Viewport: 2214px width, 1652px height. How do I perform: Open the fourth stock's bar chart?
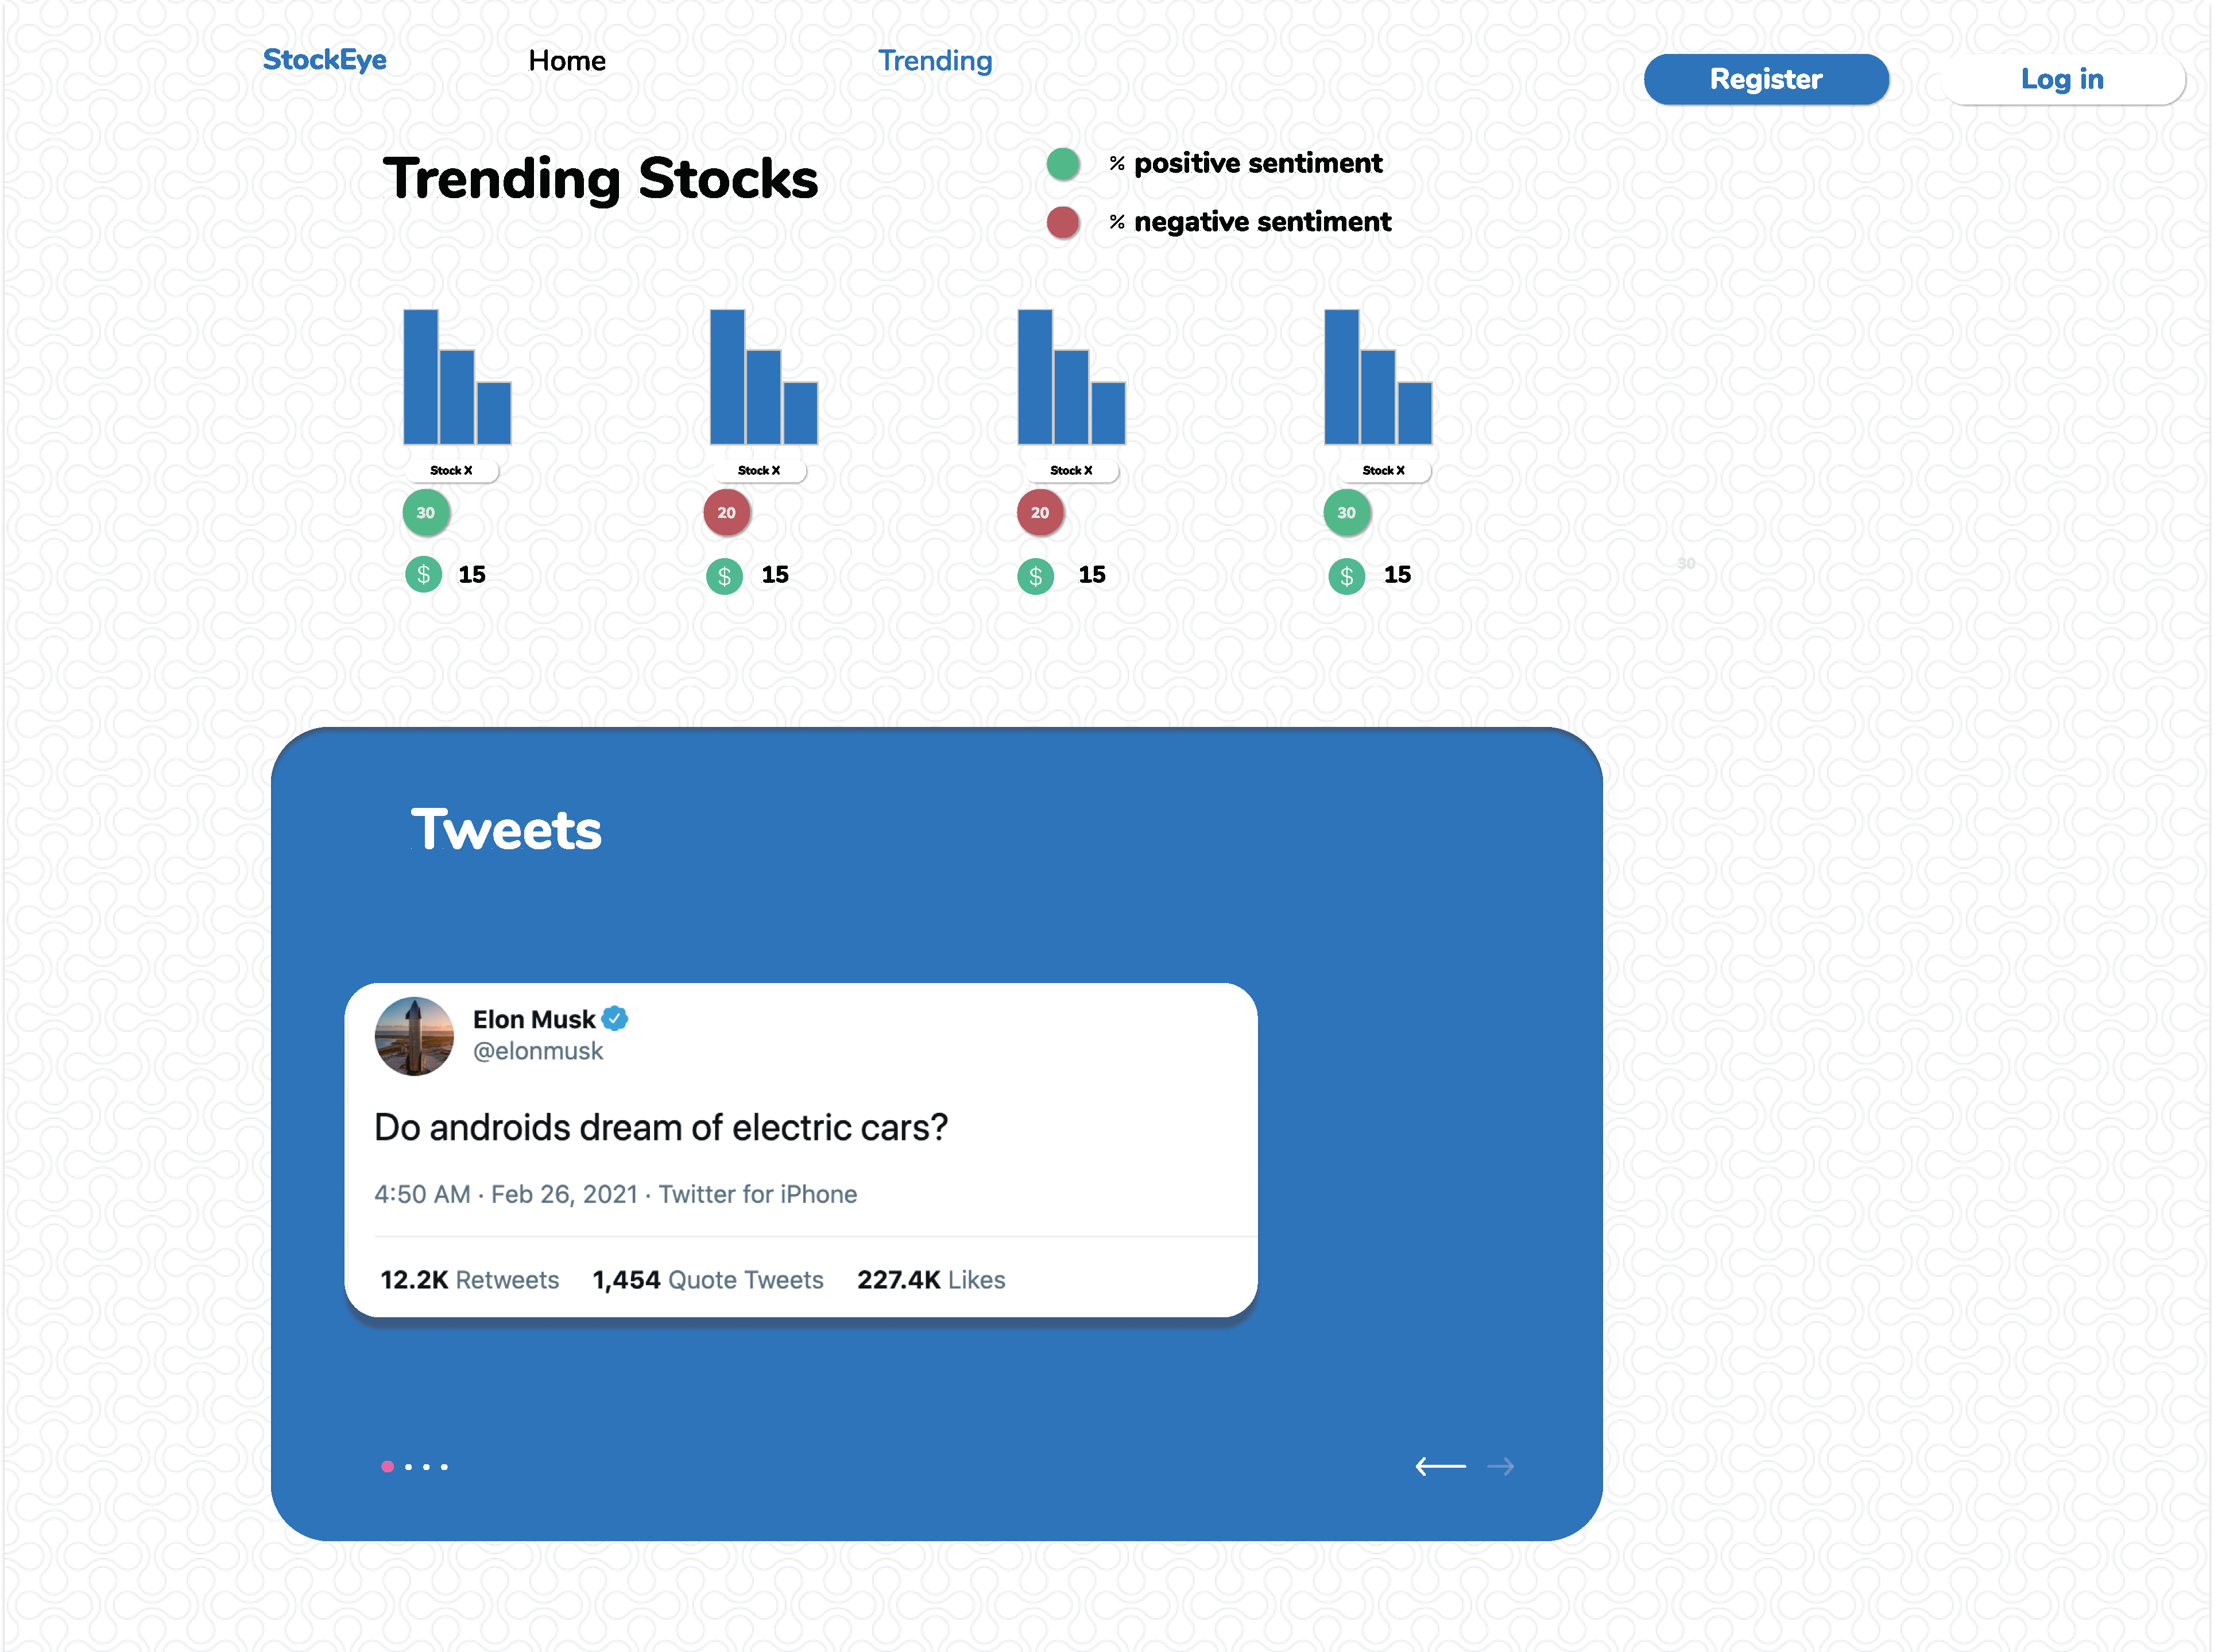tap(1377, 377)
